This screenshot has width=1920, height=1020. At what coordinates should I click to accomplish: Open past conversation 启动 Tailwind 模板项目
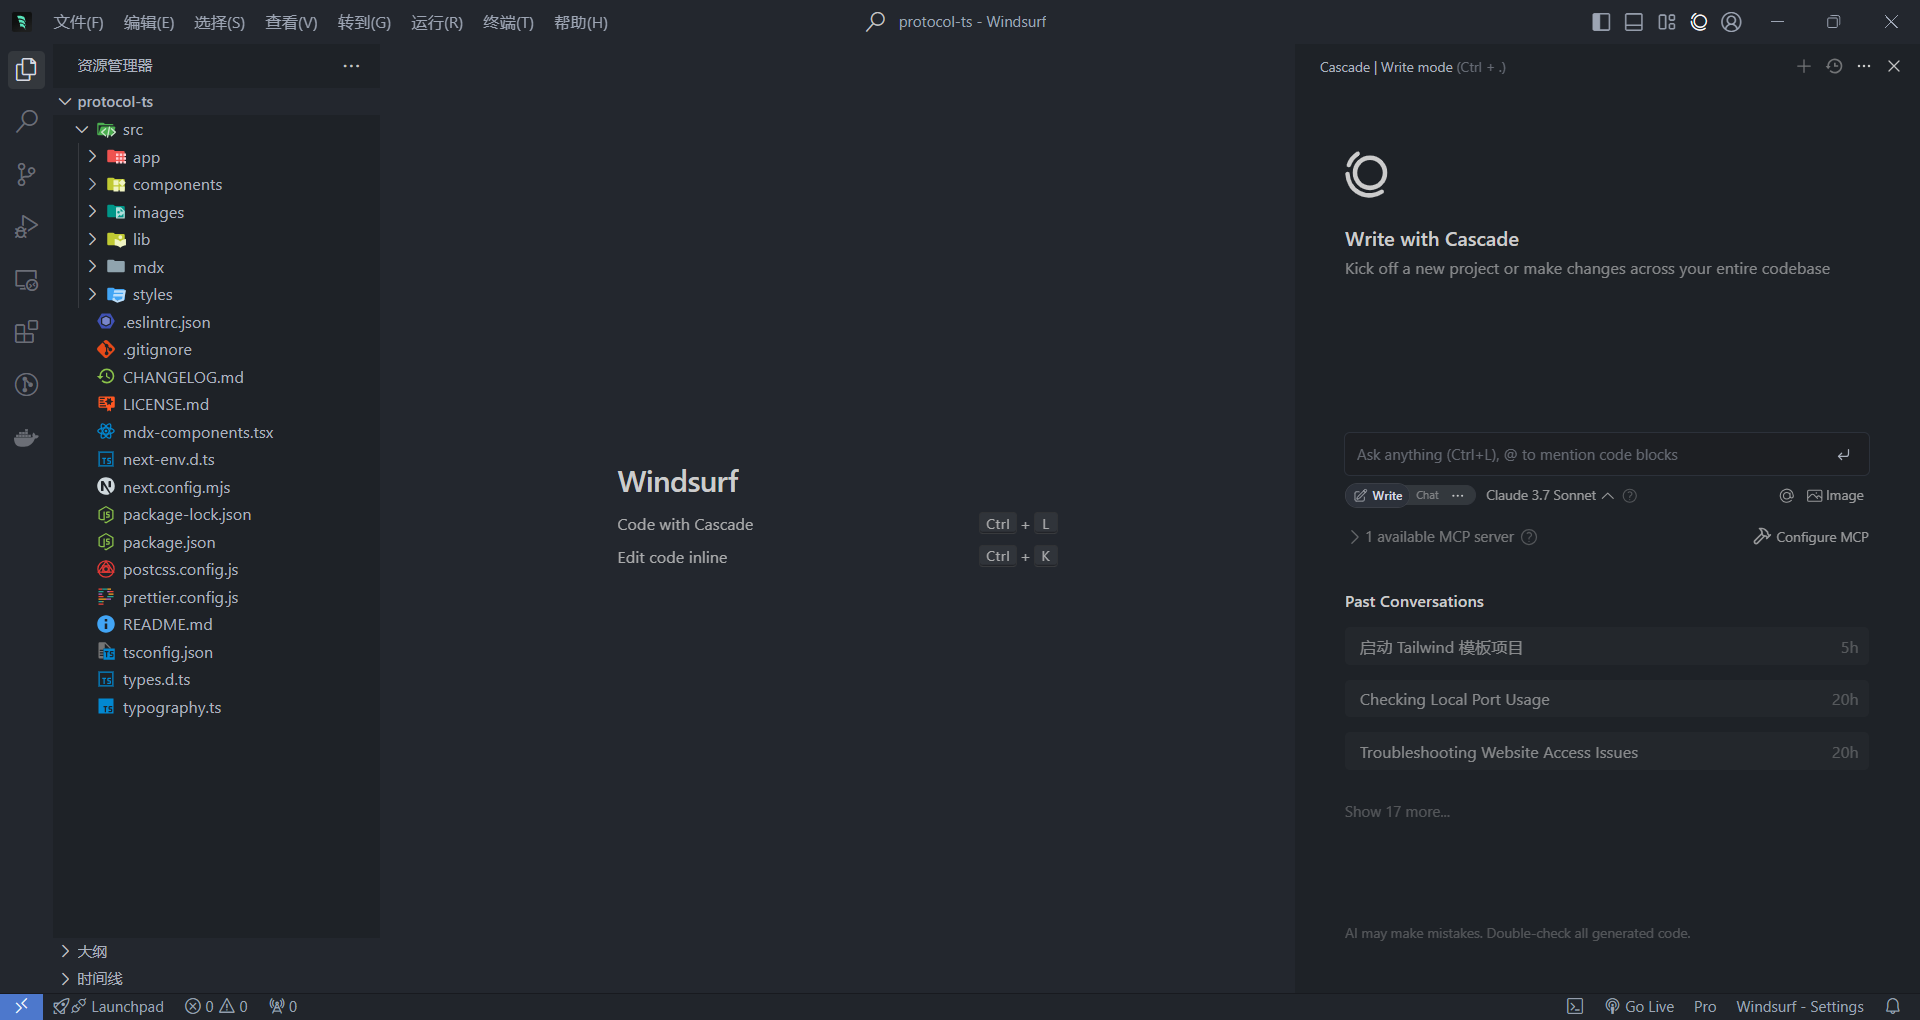[1607, 648]
